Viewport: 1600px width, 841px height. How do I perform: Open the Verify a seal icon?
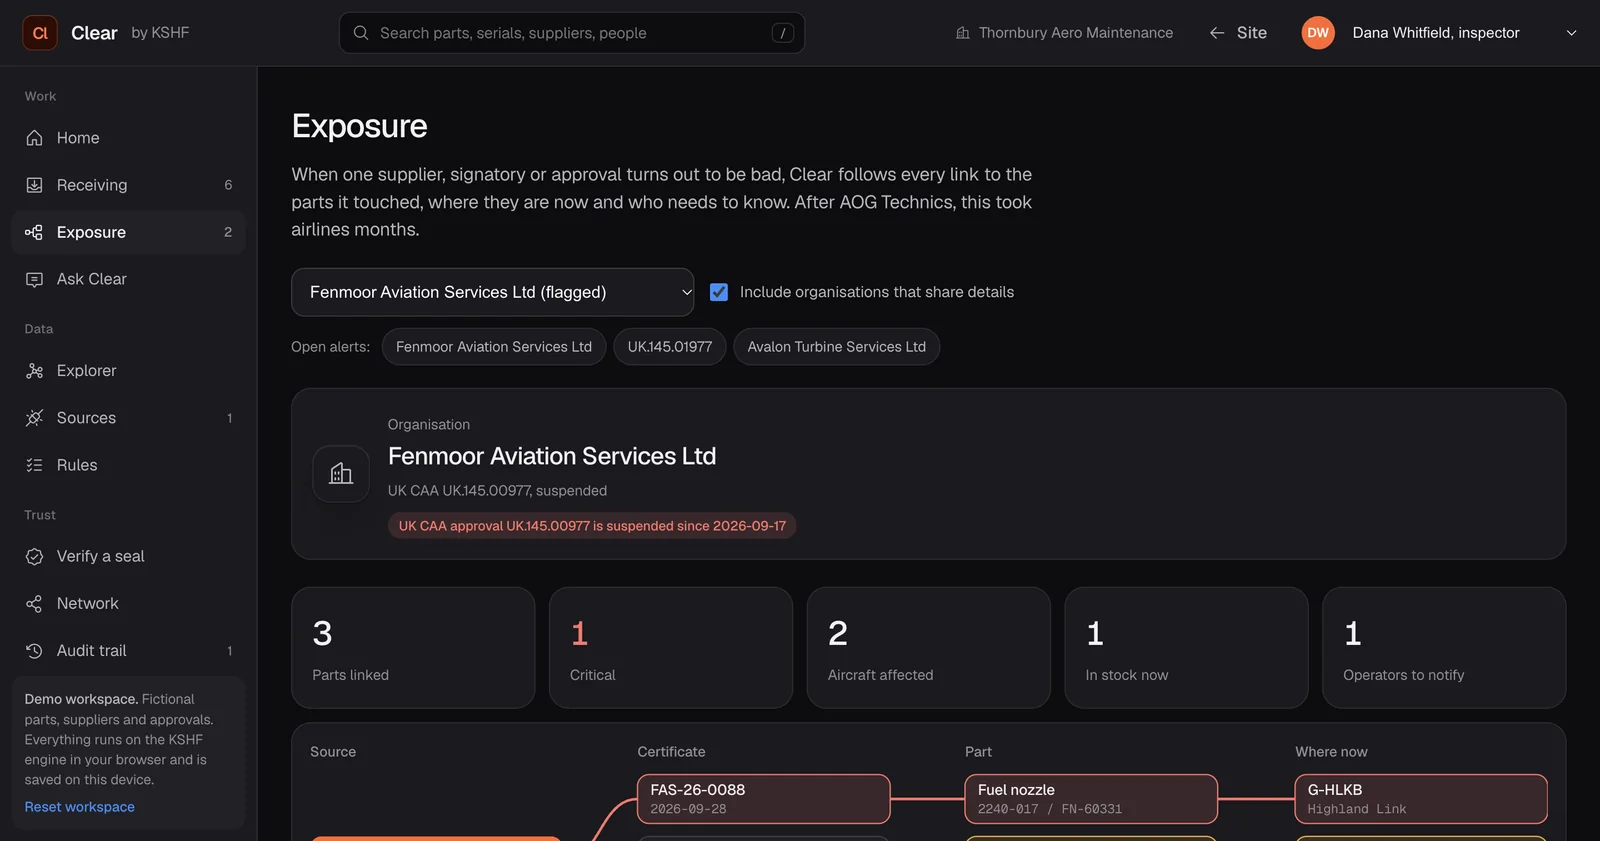(34, 556)
